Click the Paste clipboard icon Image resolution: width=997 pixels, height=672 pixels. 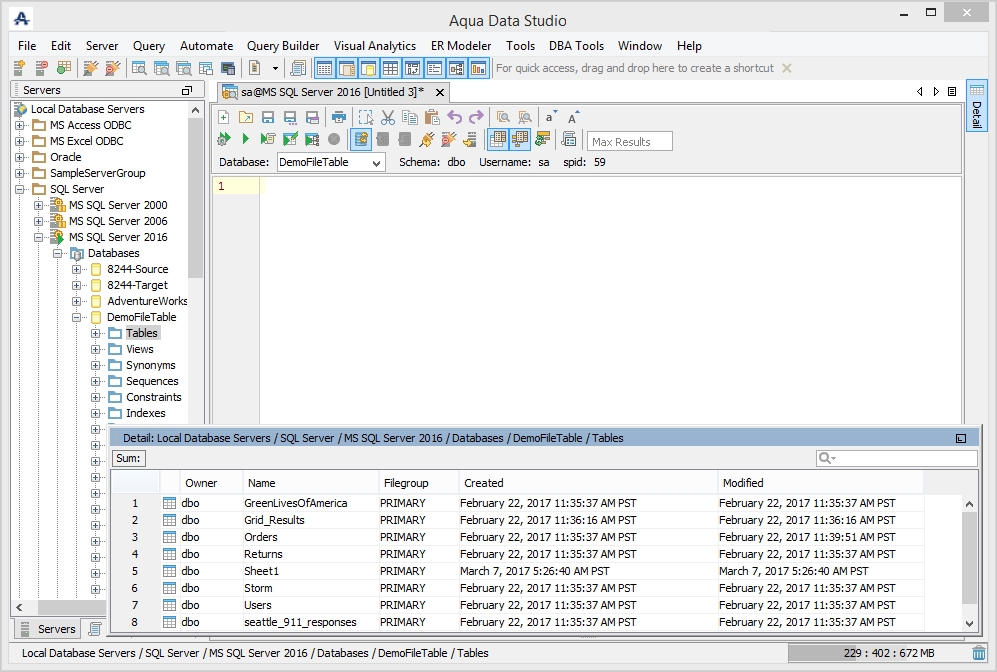(432, 117)
